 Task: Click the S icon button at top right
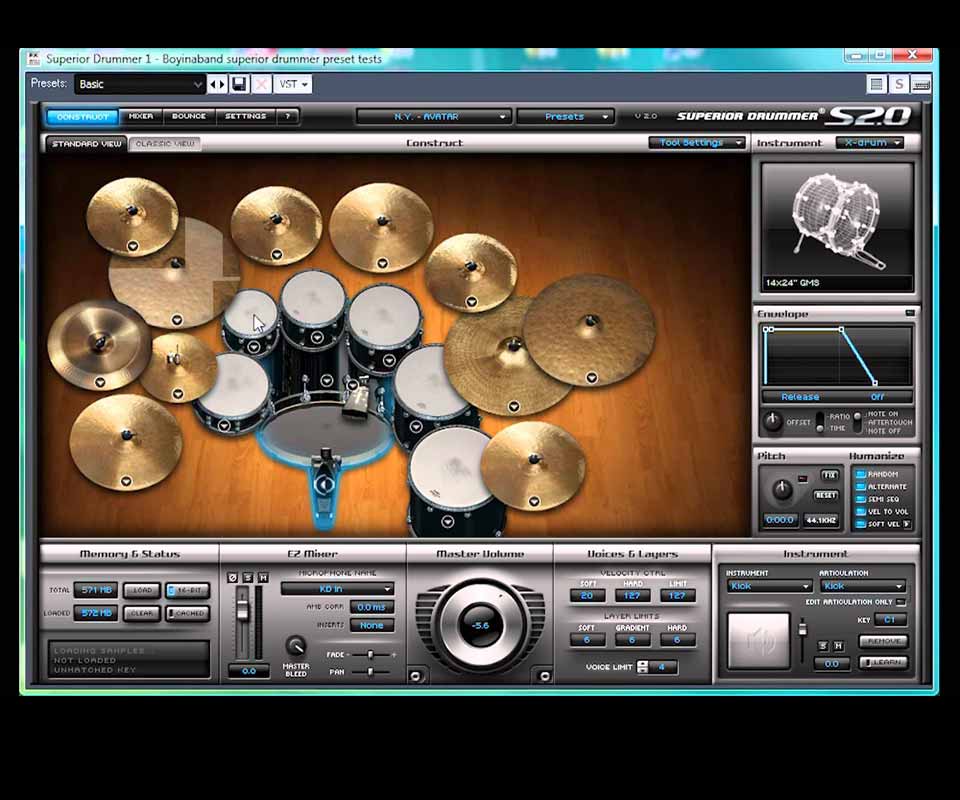[899, 84]
